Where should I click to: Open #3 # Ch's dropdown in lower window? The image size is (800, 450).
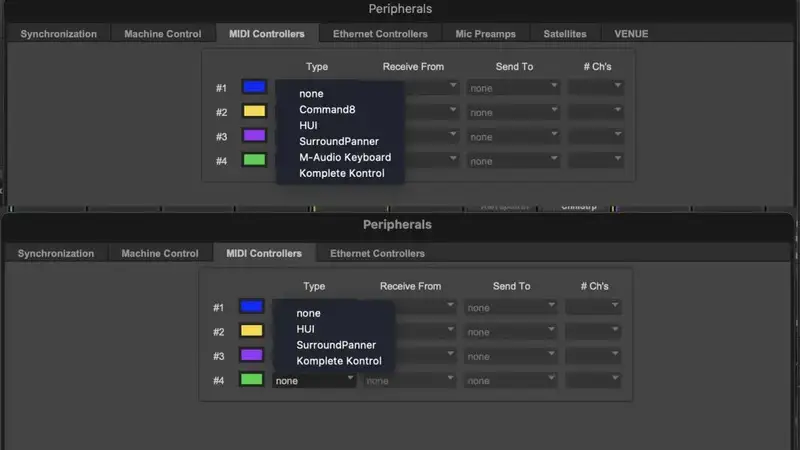pyautogui.click(x=593, y=357)
